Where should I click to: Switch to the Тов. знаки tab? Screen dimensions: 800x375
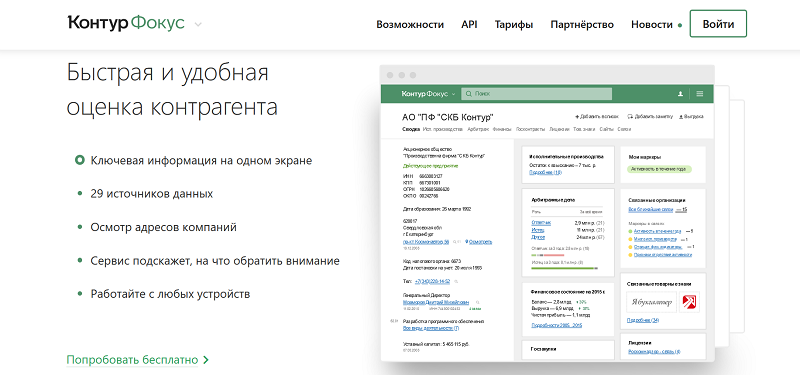[x=584, y=130]
